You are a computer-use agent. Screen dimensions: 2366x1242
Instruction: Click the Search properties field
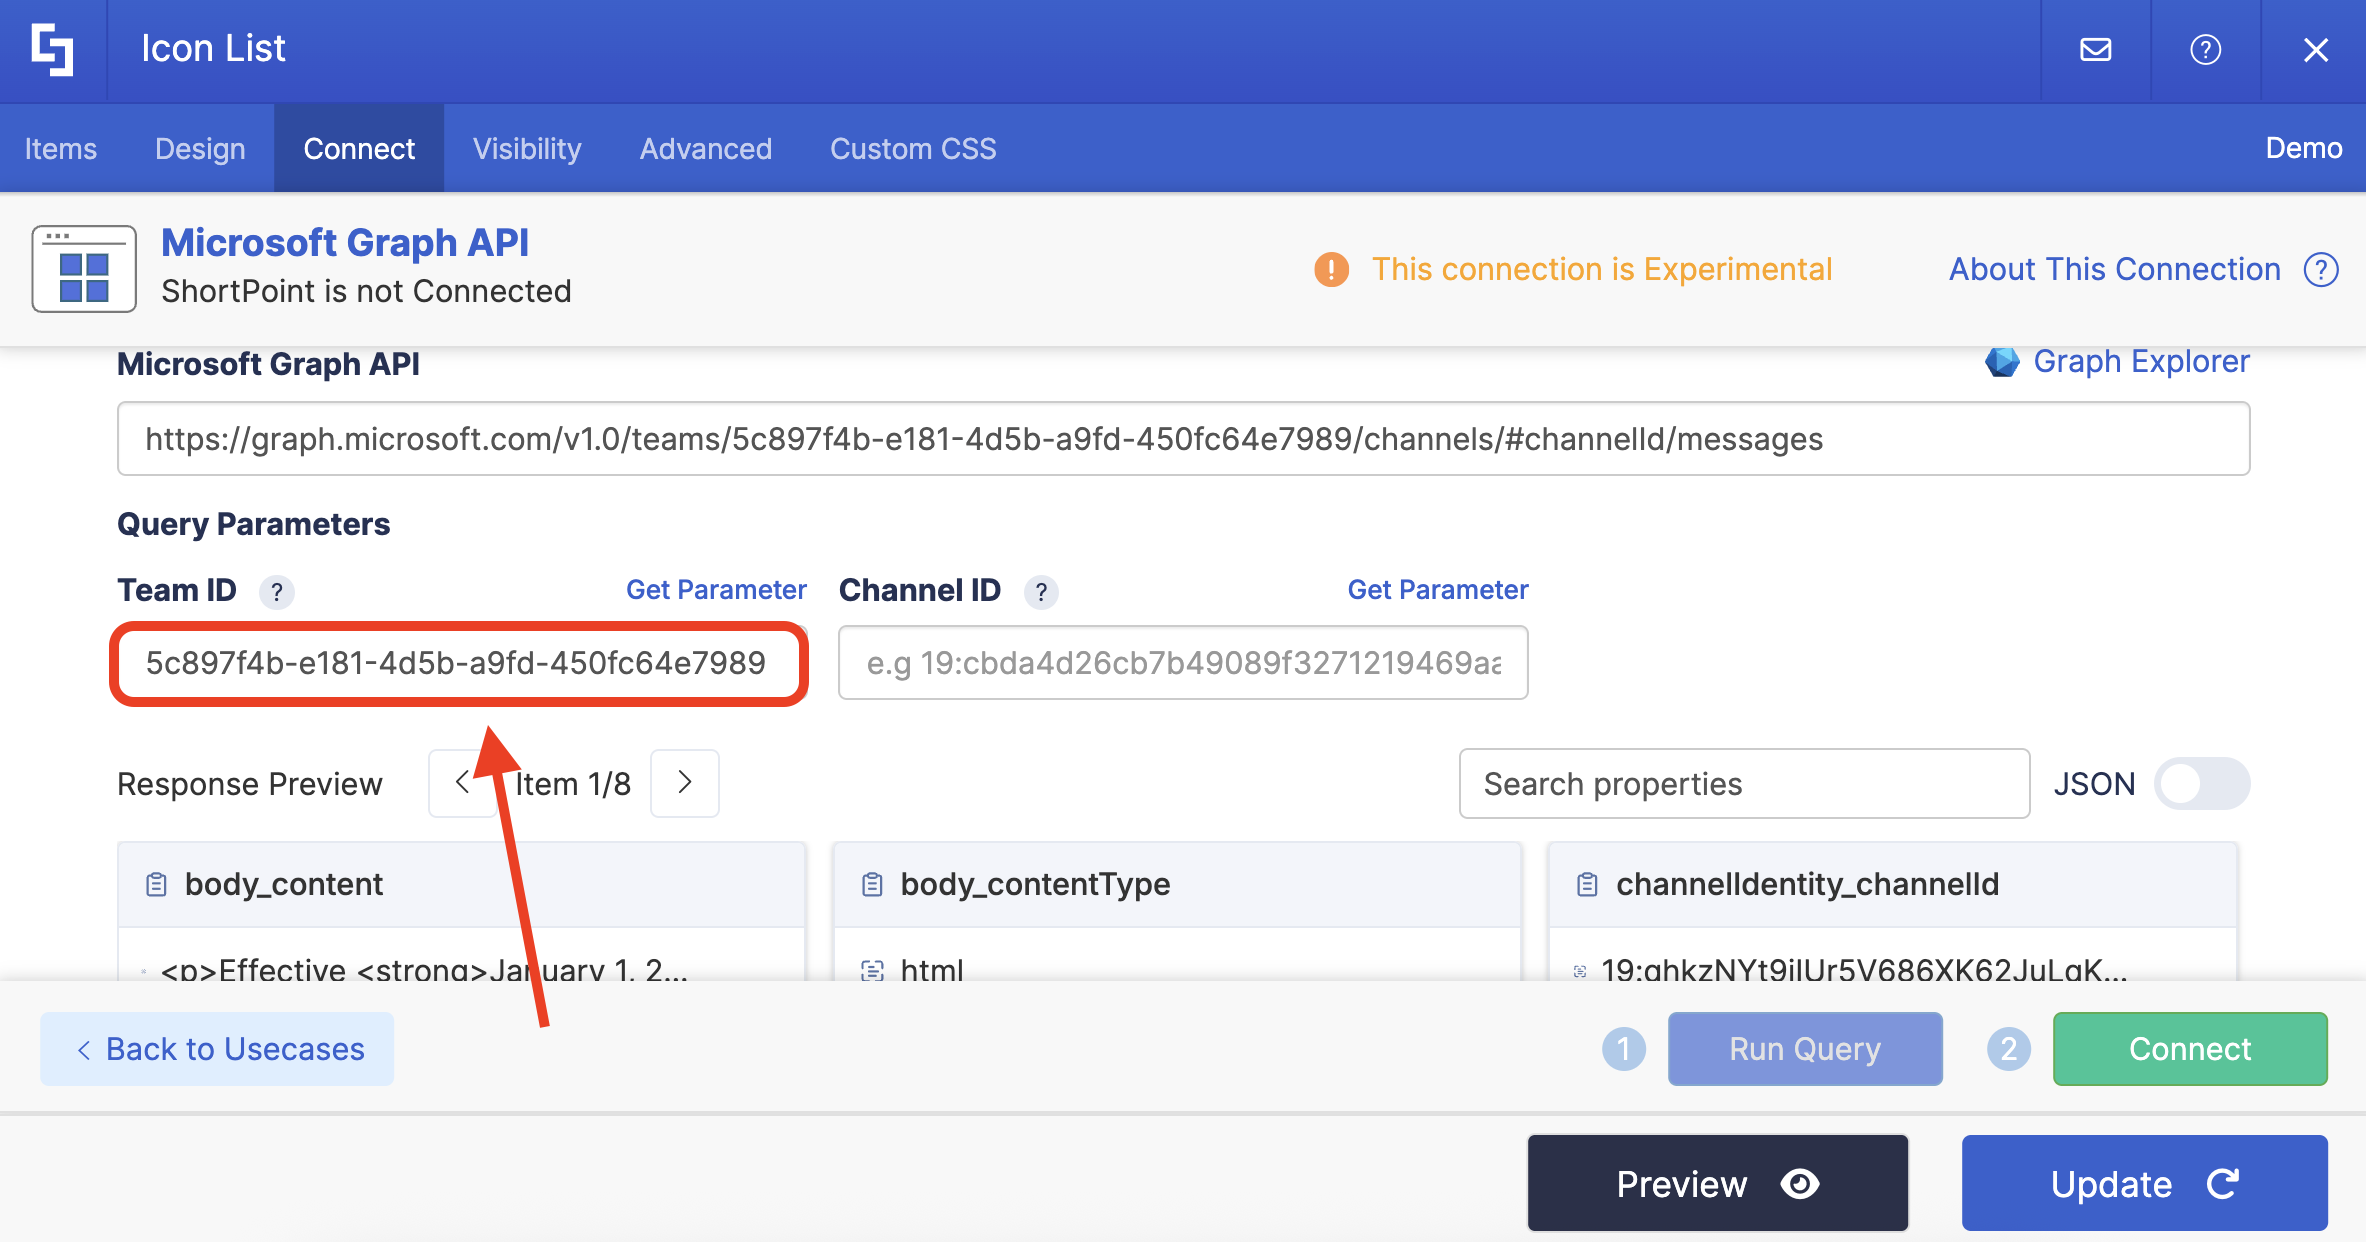click(1743, 783)
